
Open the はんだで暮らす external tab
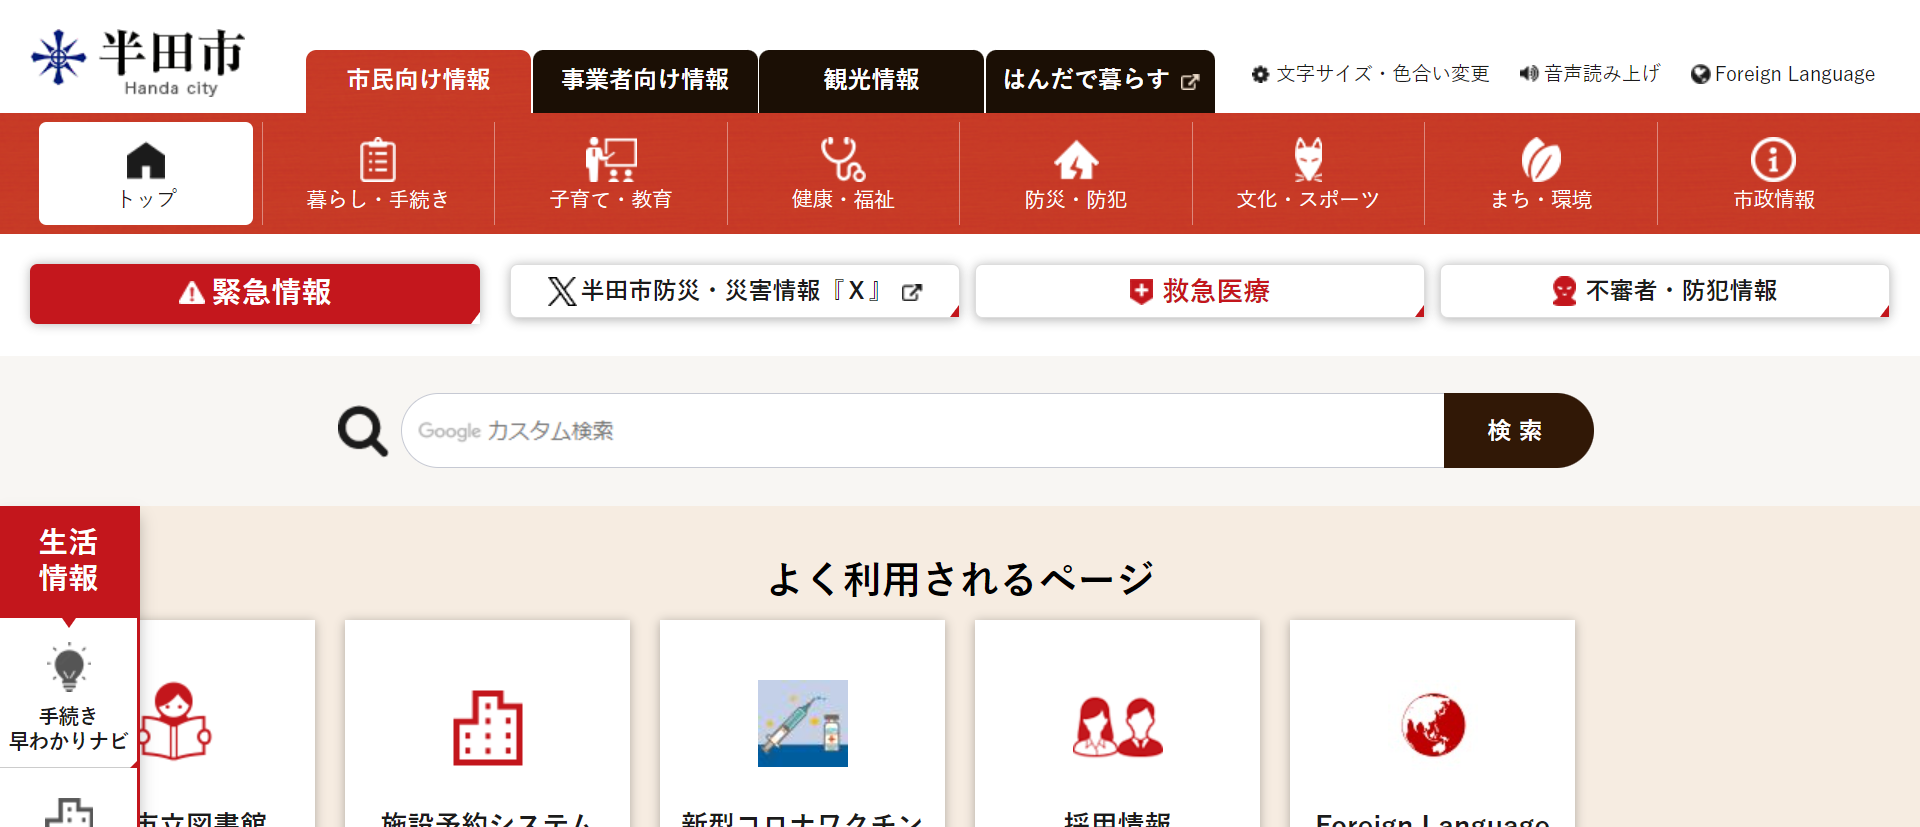[x=1100, y=80]
